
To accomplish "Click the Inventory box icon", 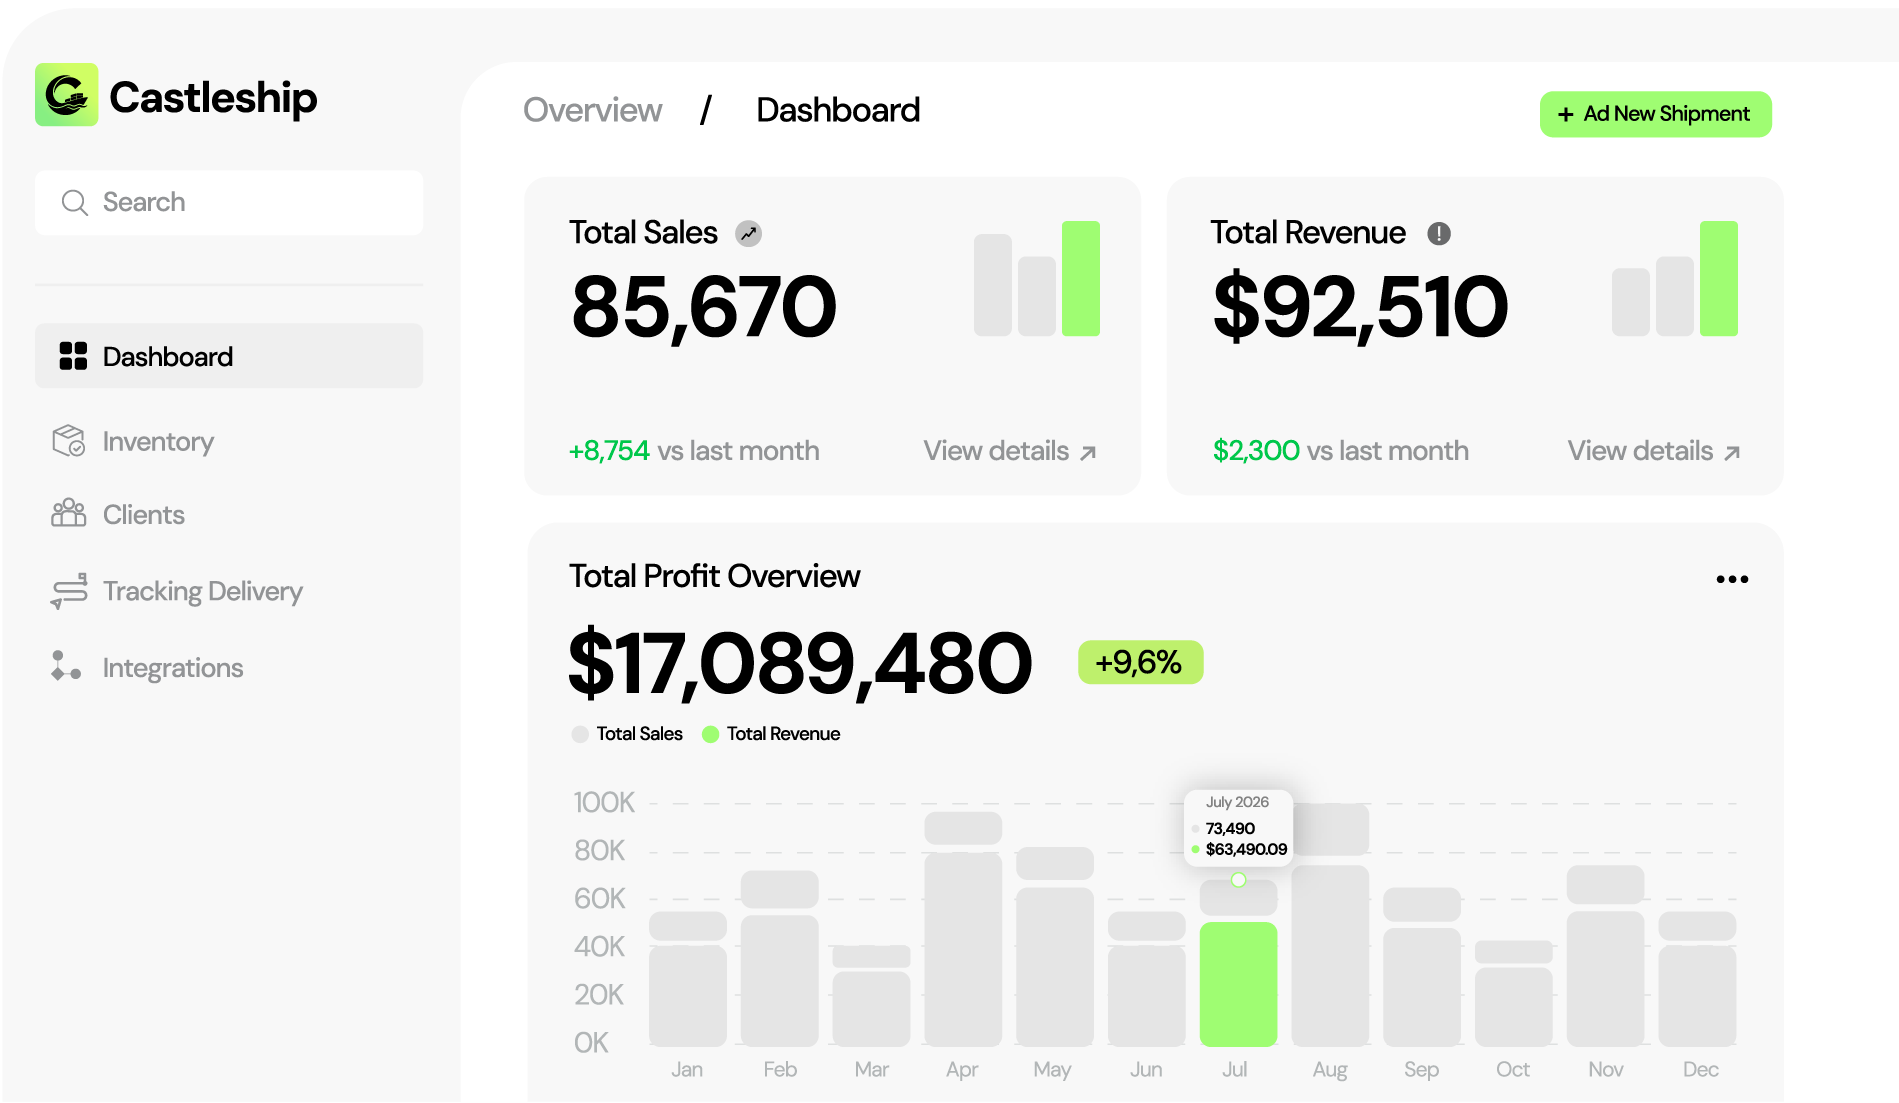I will 68,441.
